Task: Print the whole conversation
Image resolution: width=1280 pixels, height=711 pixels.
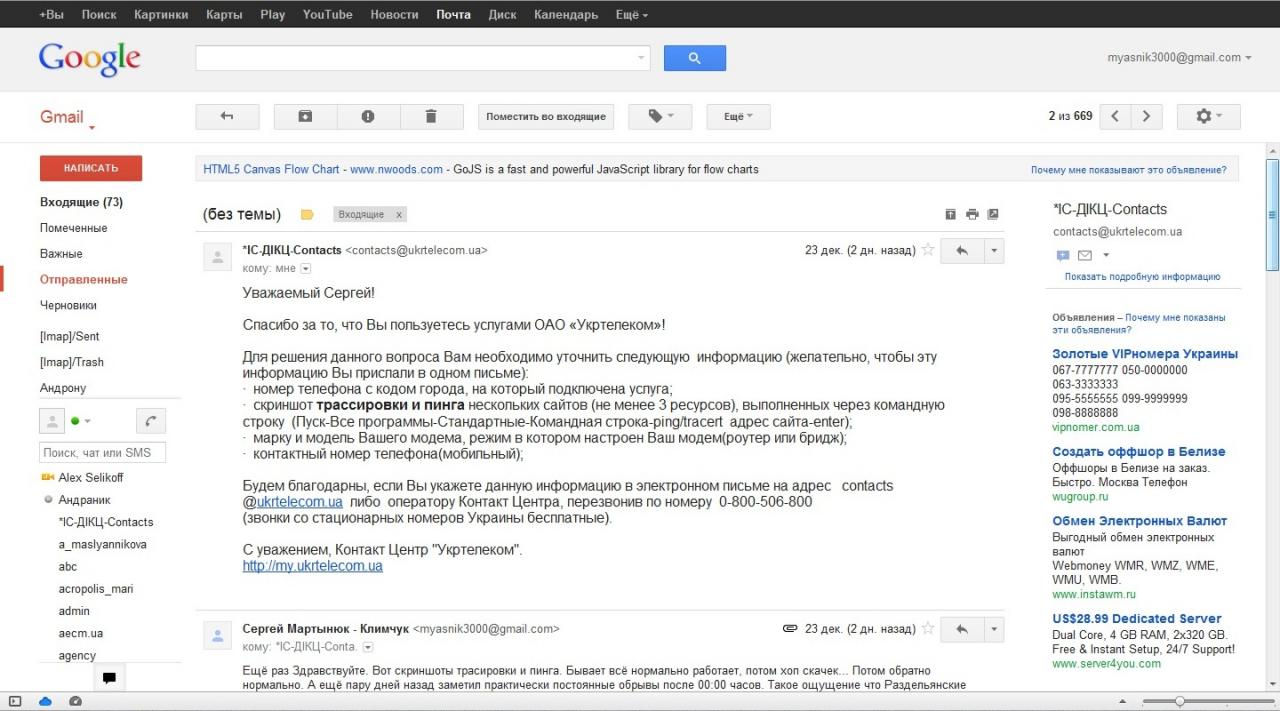Action: point(972,214)
